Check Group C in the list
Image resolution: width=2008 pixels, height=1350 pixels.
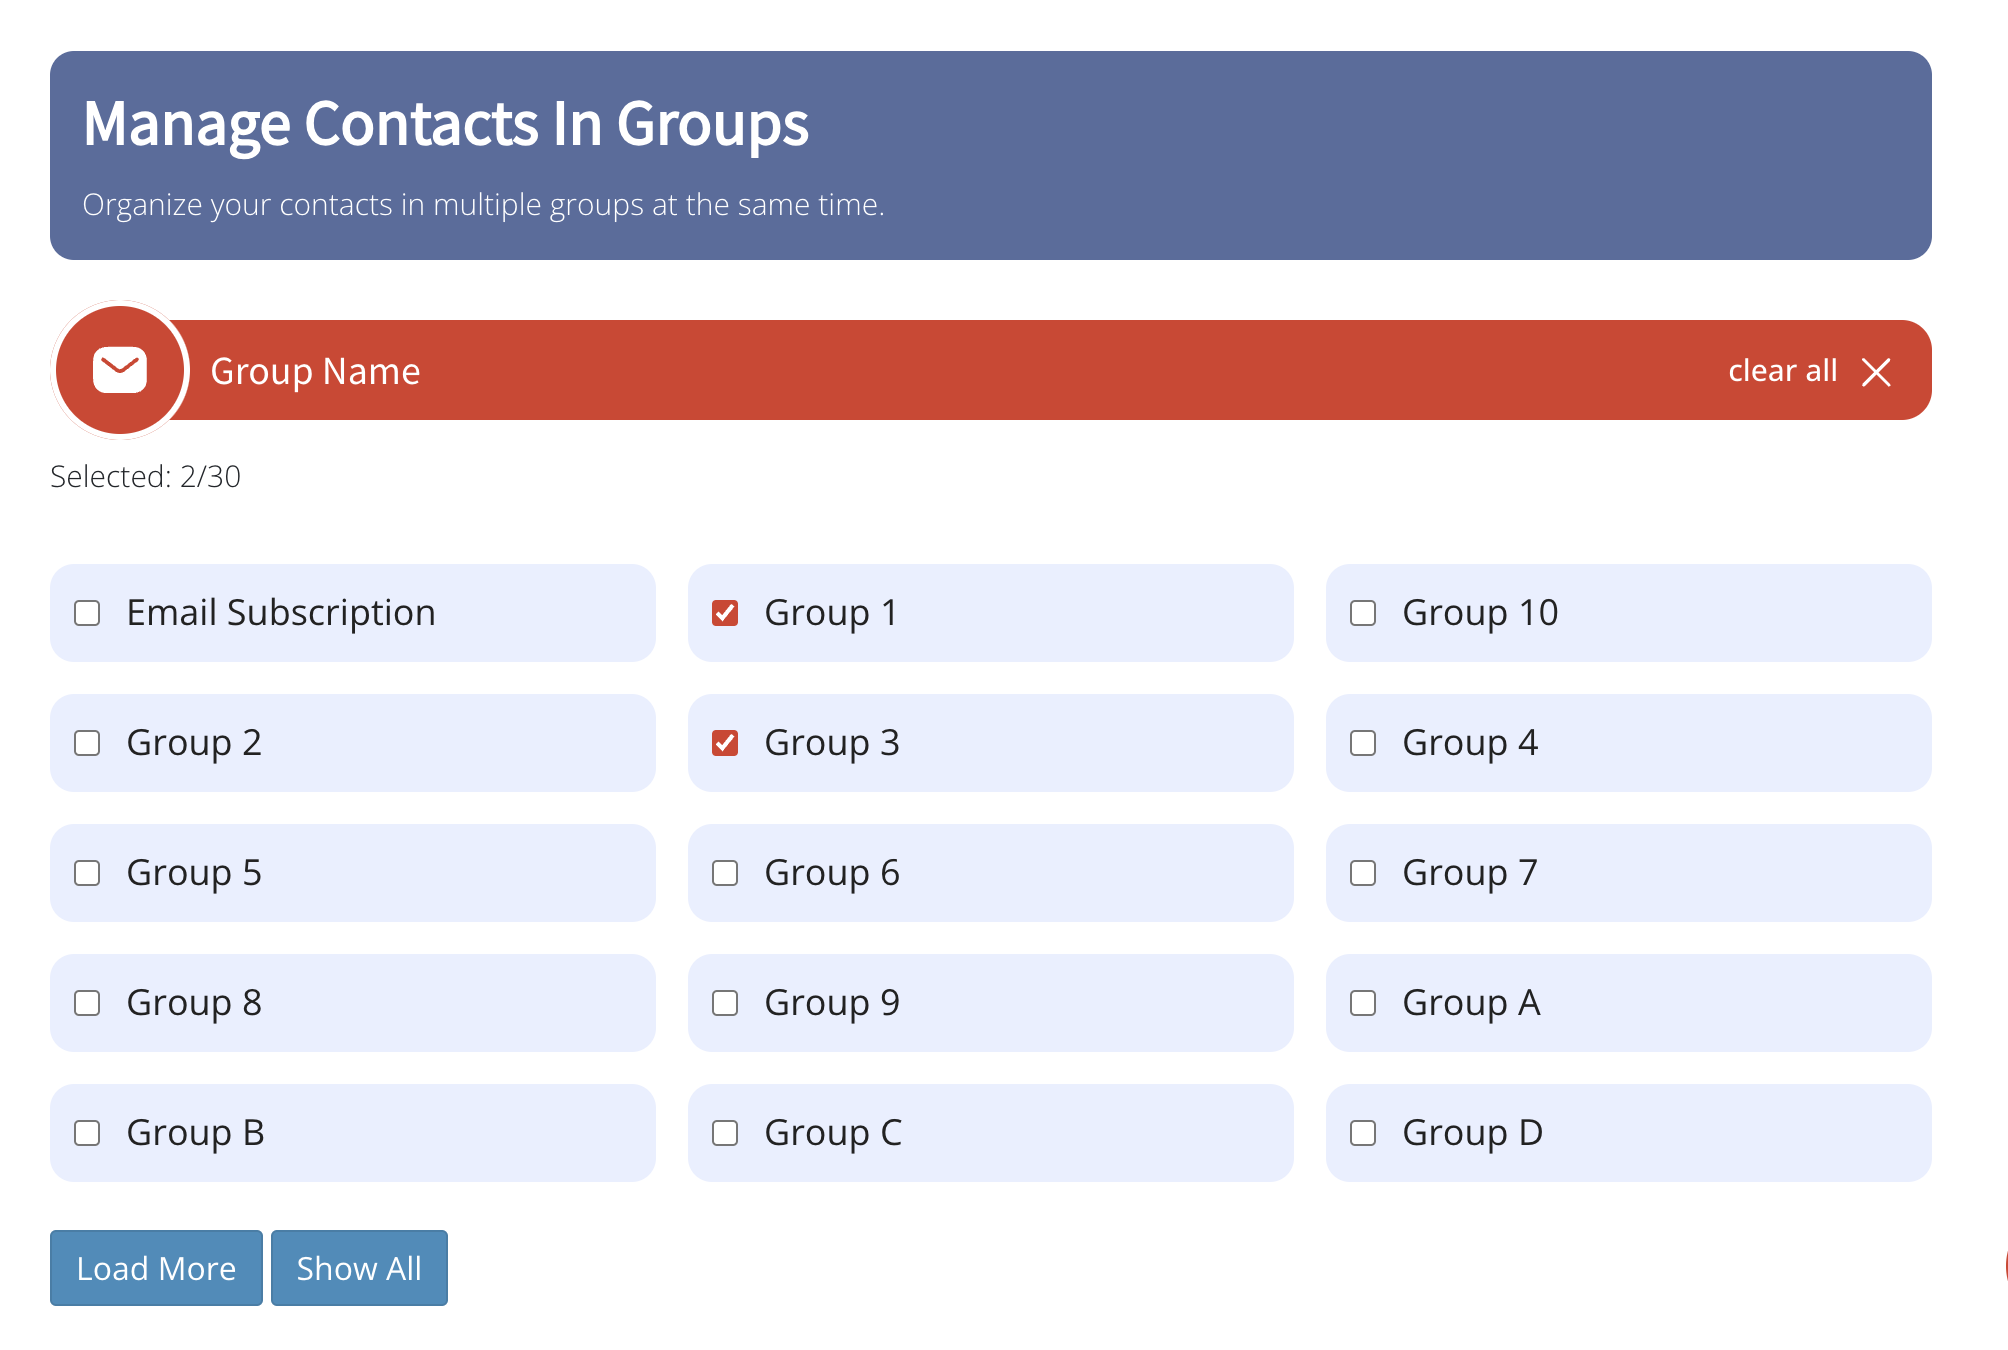(x=725, y=1132)
